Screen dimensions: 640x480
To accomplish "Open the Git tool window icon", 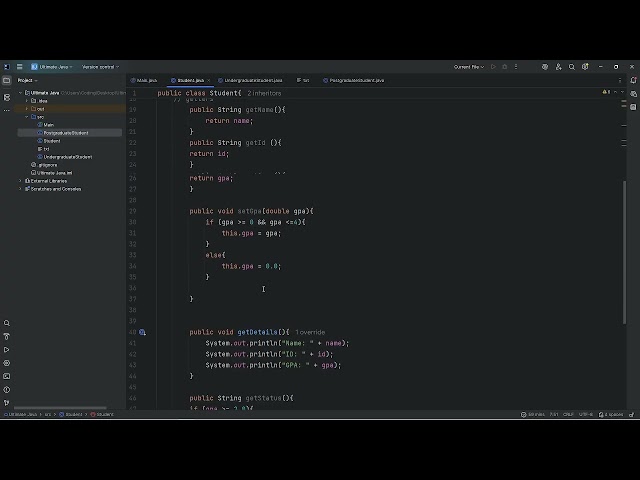I will (x=7, y=403).
